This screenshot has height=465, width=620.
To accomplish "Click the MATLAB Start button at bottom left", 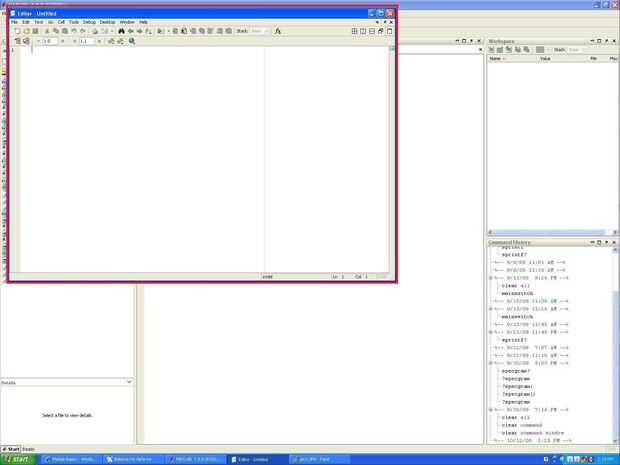I will 11,449.
